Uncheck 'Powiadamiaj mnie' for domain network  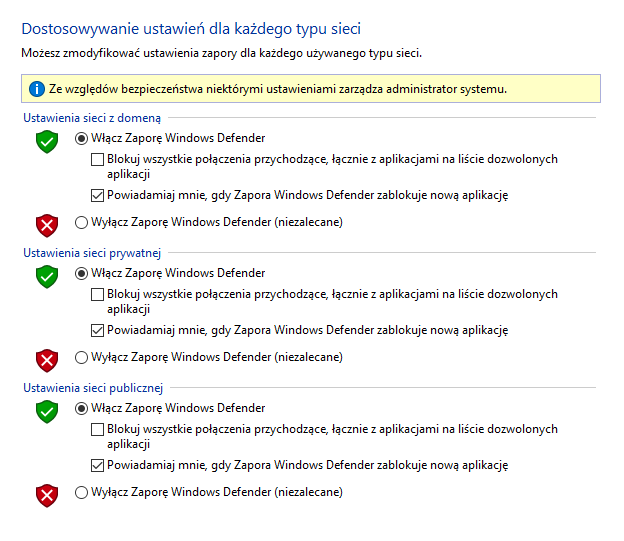(x=97, y=195)
